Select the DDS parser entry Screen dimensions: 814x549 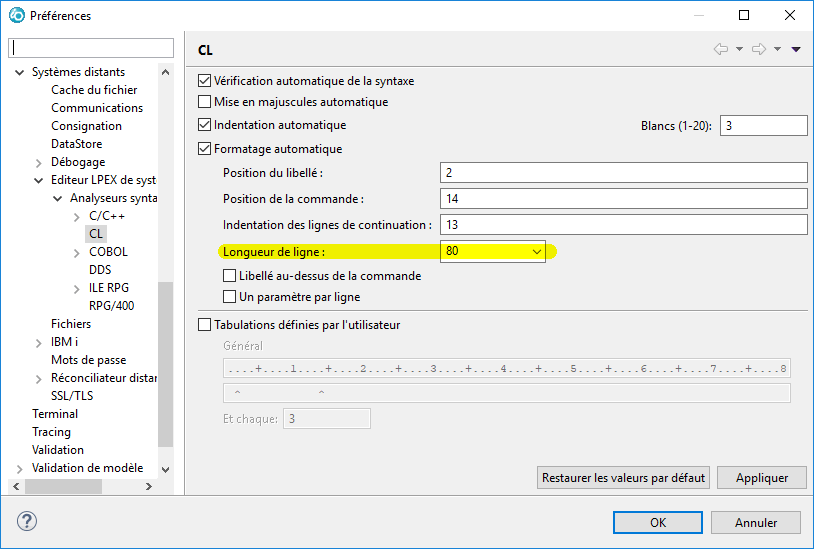pos(100,270)
